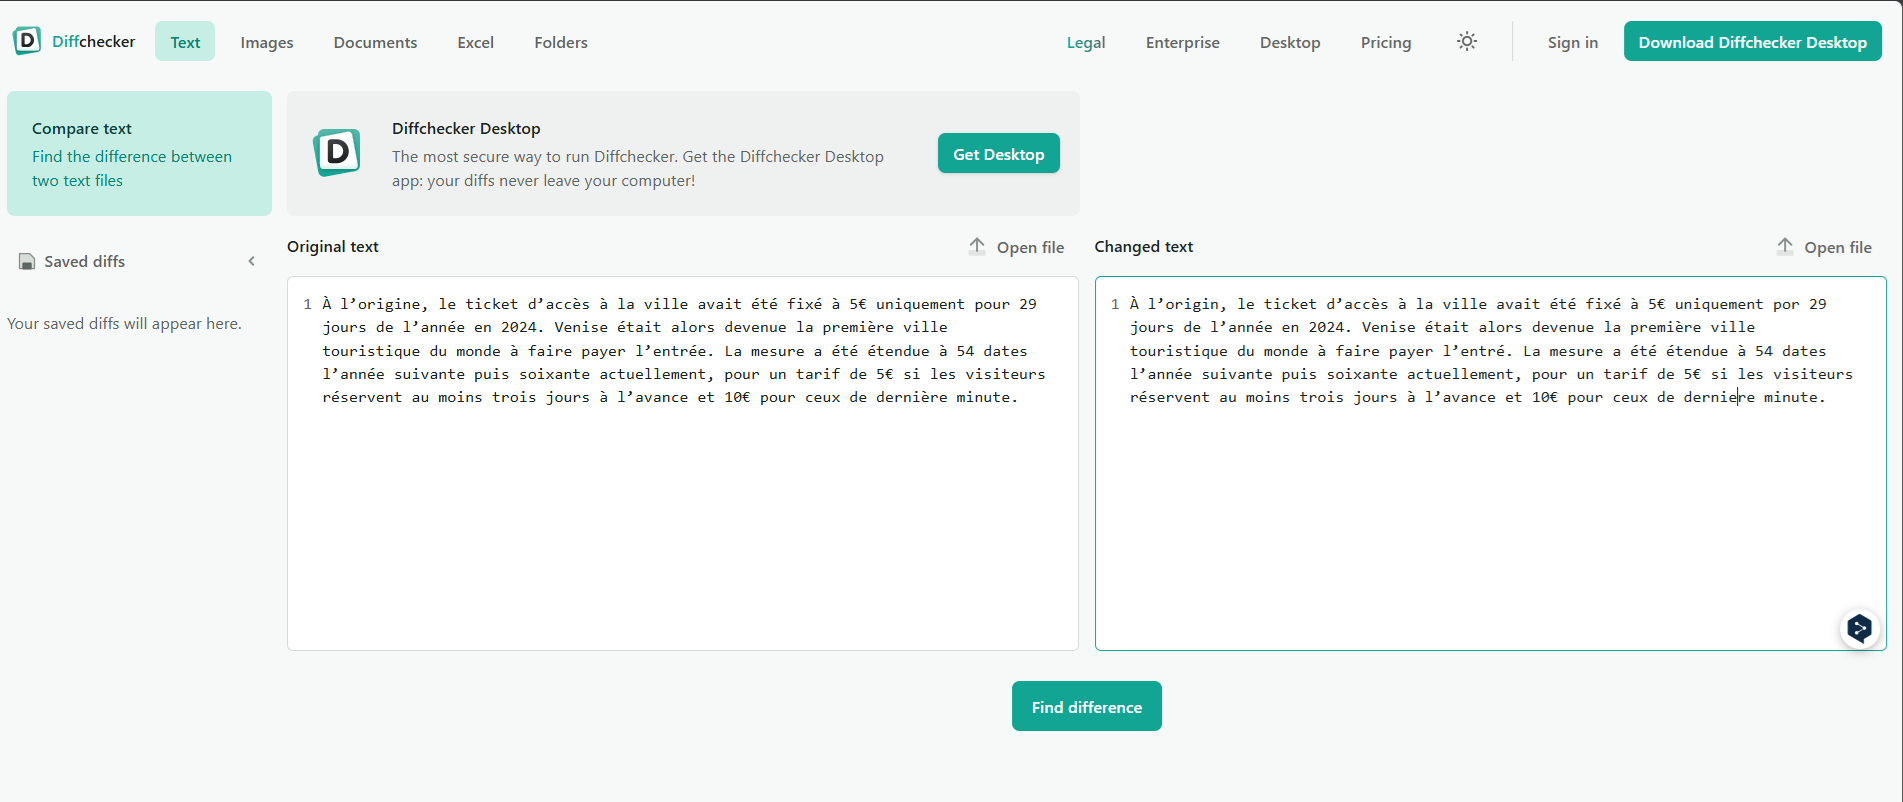Click the Find difference button
The width and height of the screenshot is (1903, 802).
[x=1087, y=706]
